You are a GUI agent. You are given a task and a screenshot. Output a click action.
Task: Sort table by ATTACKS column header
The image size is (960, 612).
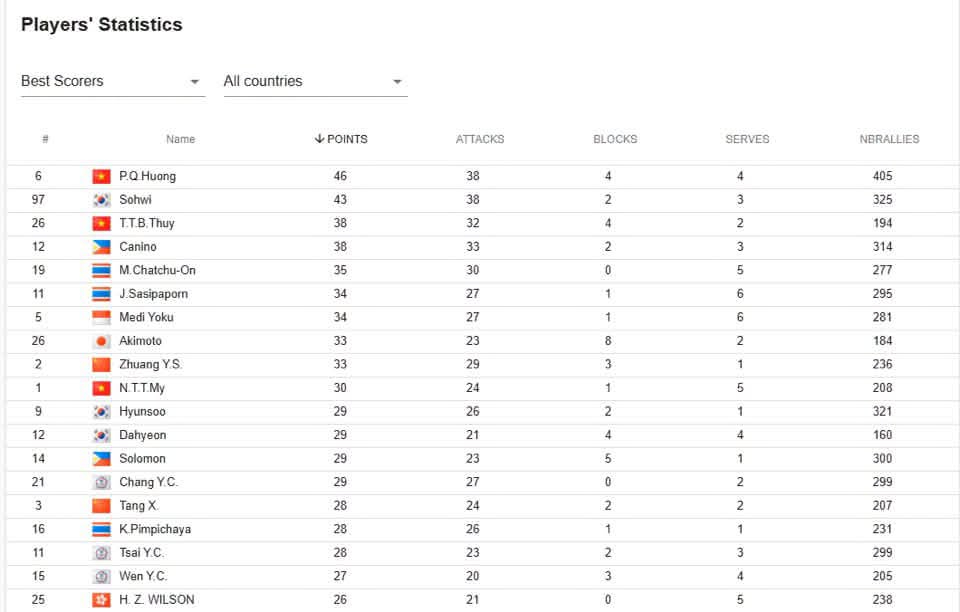click(x=479, y=139)
